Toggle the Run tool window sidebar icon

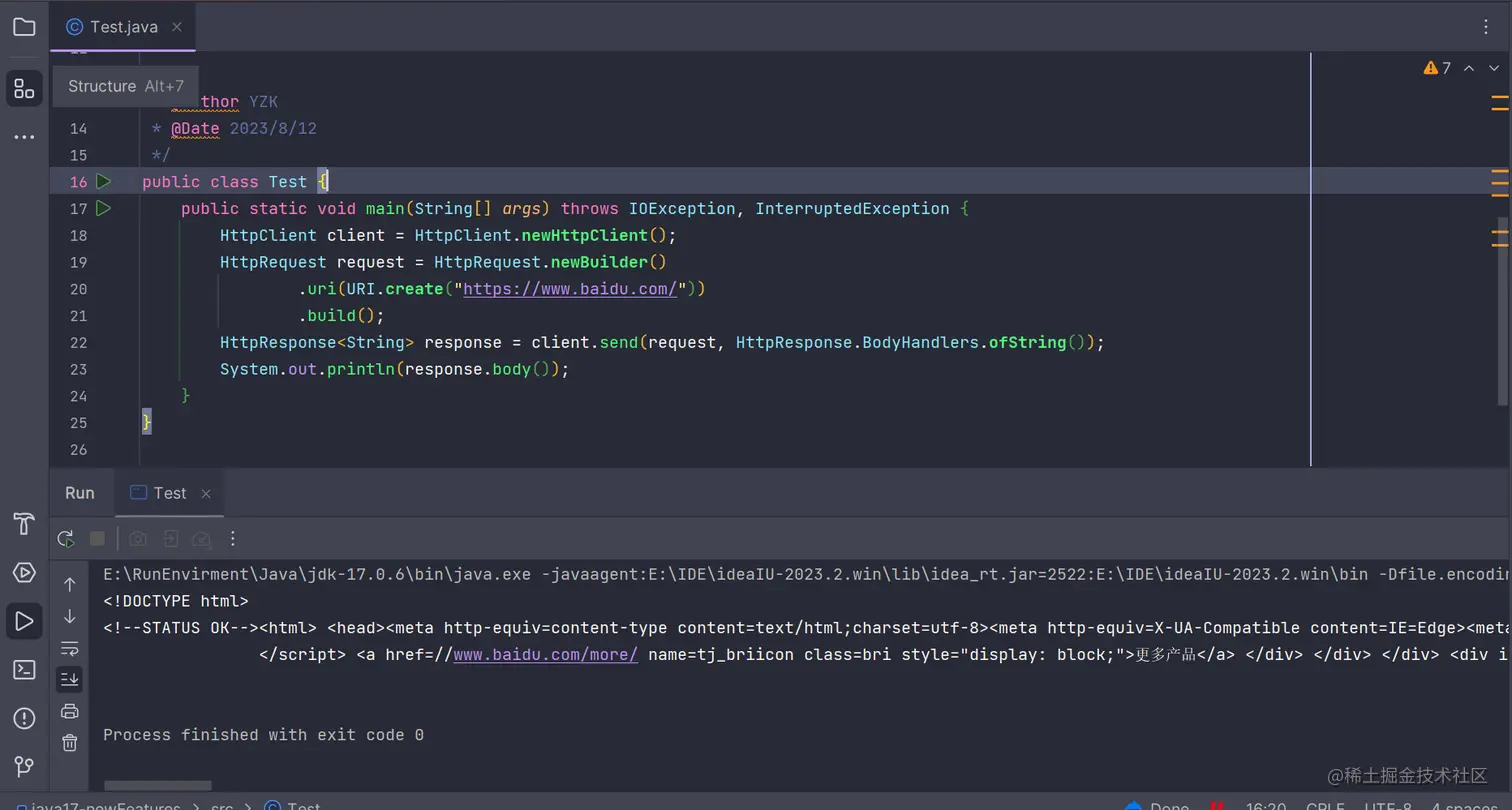24,621
